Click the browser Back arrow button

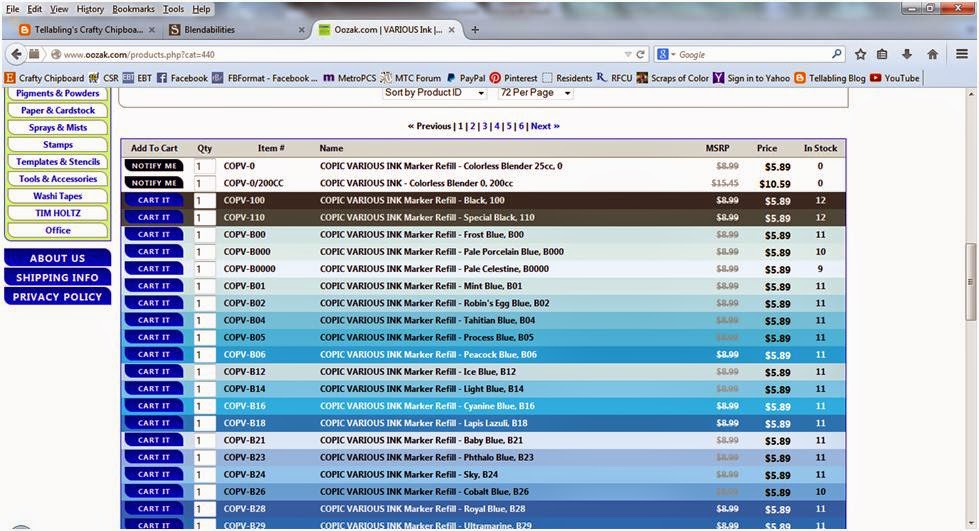(16, 54)
